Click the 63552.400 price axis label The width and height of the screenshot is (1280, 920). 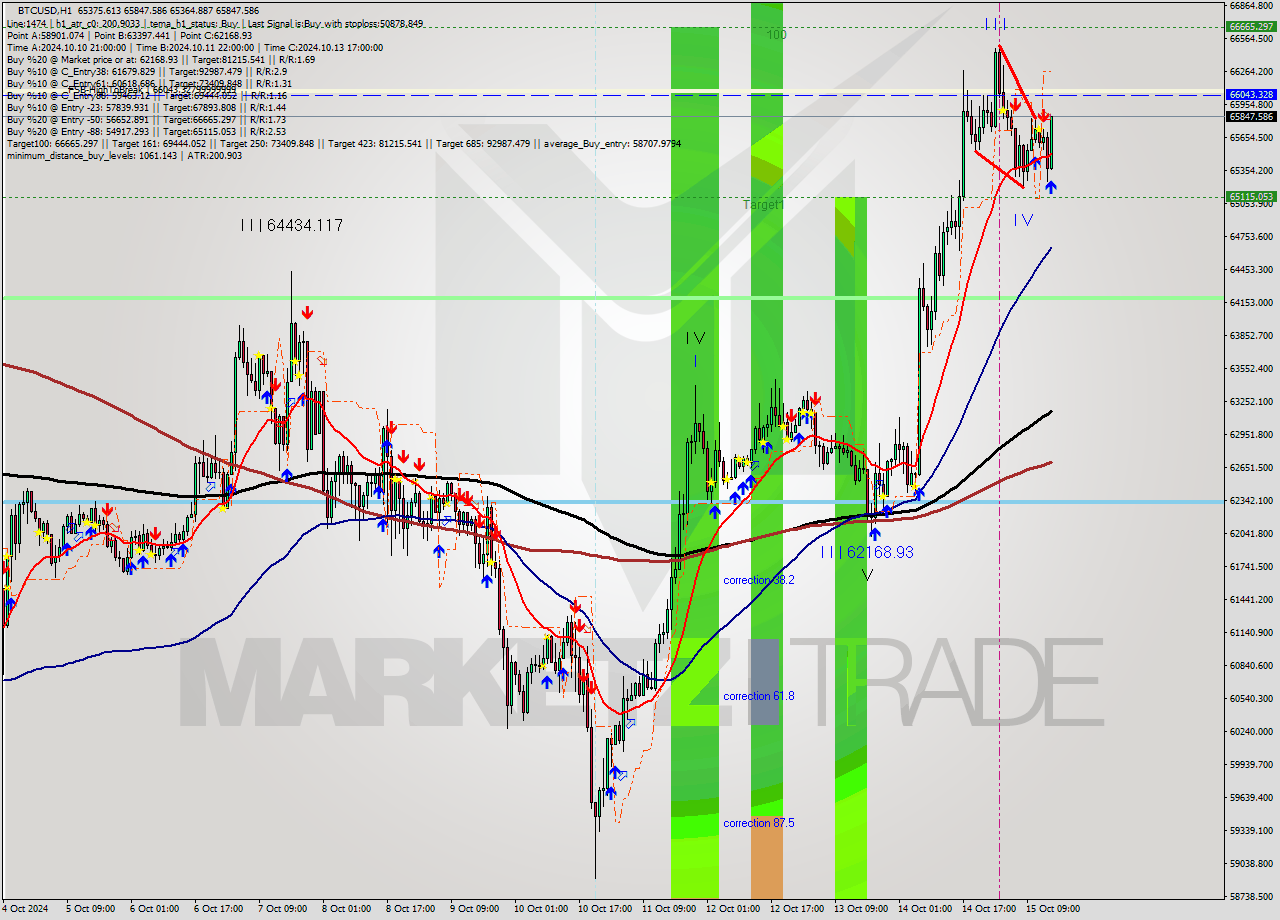[x=1250, y=369]
